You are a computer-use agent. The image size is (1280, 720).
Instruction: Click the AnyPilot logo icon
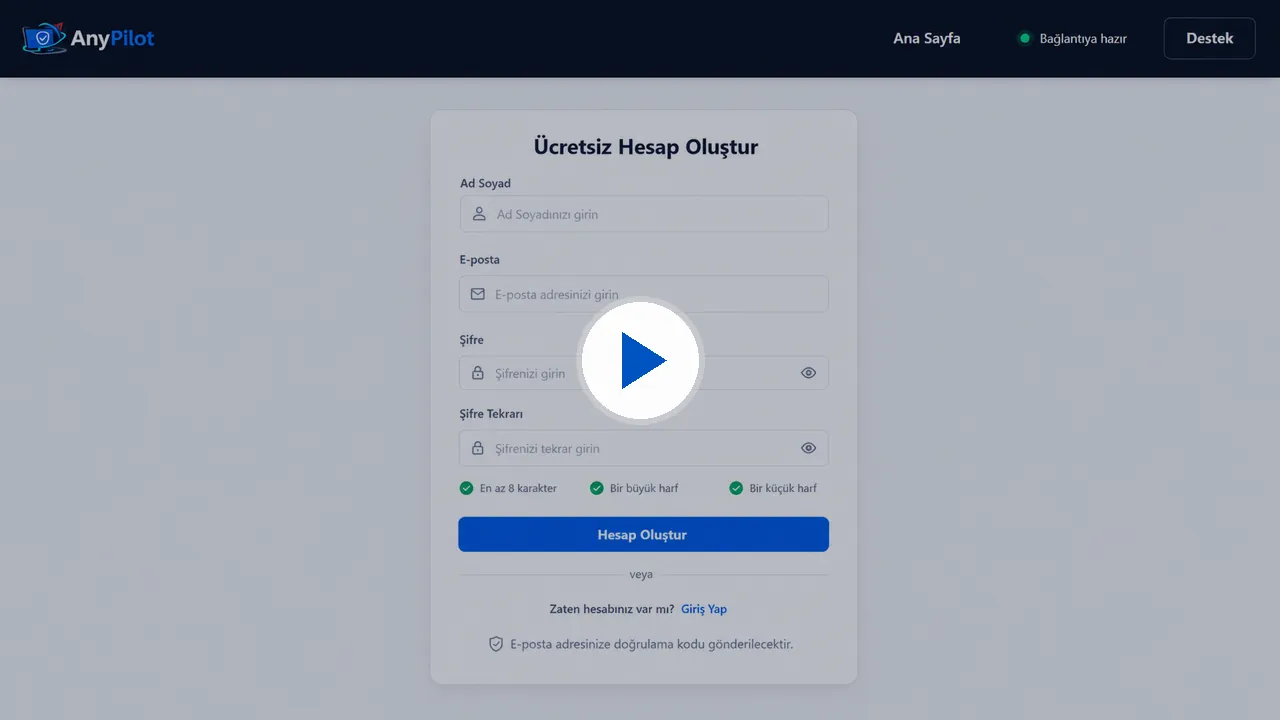(x=42, y=39)
